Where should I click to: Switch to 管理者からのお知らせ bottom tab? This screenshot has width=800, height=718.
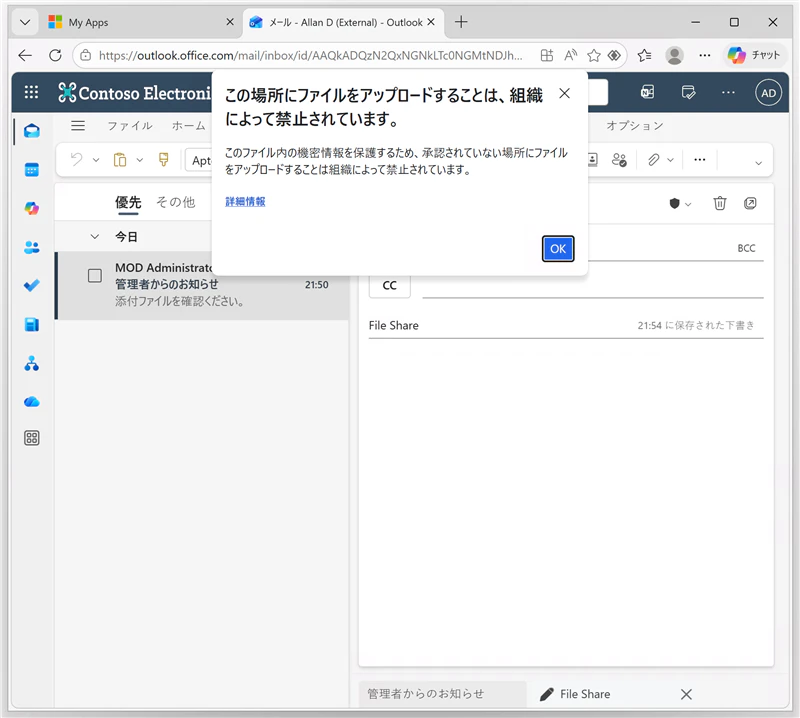click(442, 694)
